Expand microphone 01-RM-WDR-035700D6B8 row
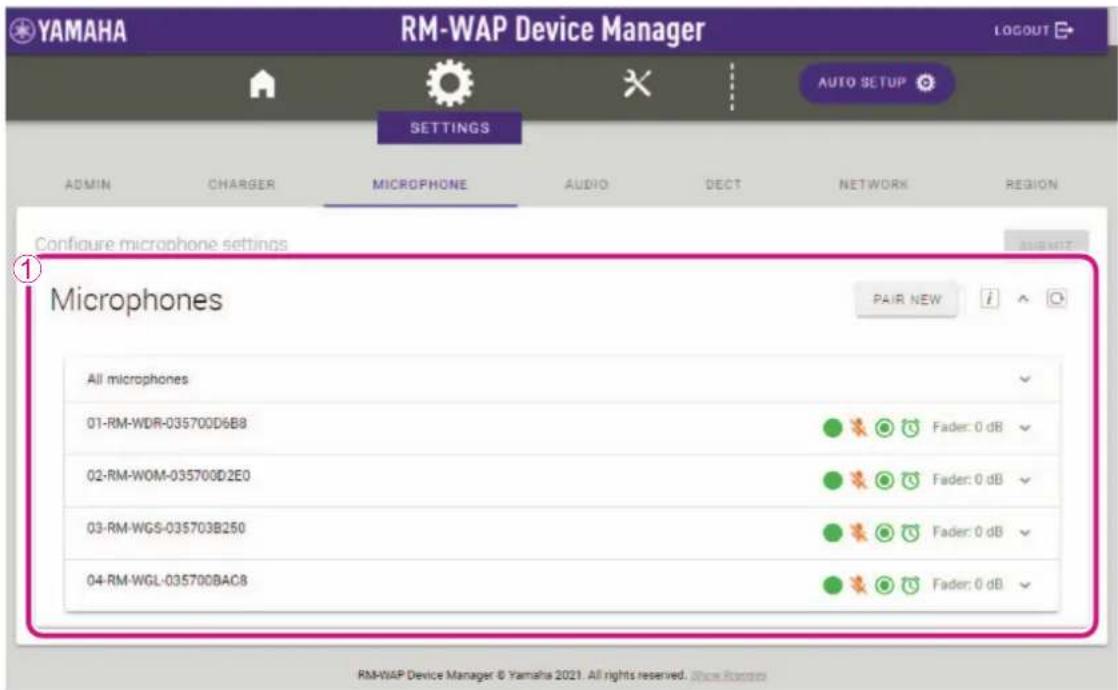The image size is (1118, 690). pyautogui.click(x=1025, y=428)
